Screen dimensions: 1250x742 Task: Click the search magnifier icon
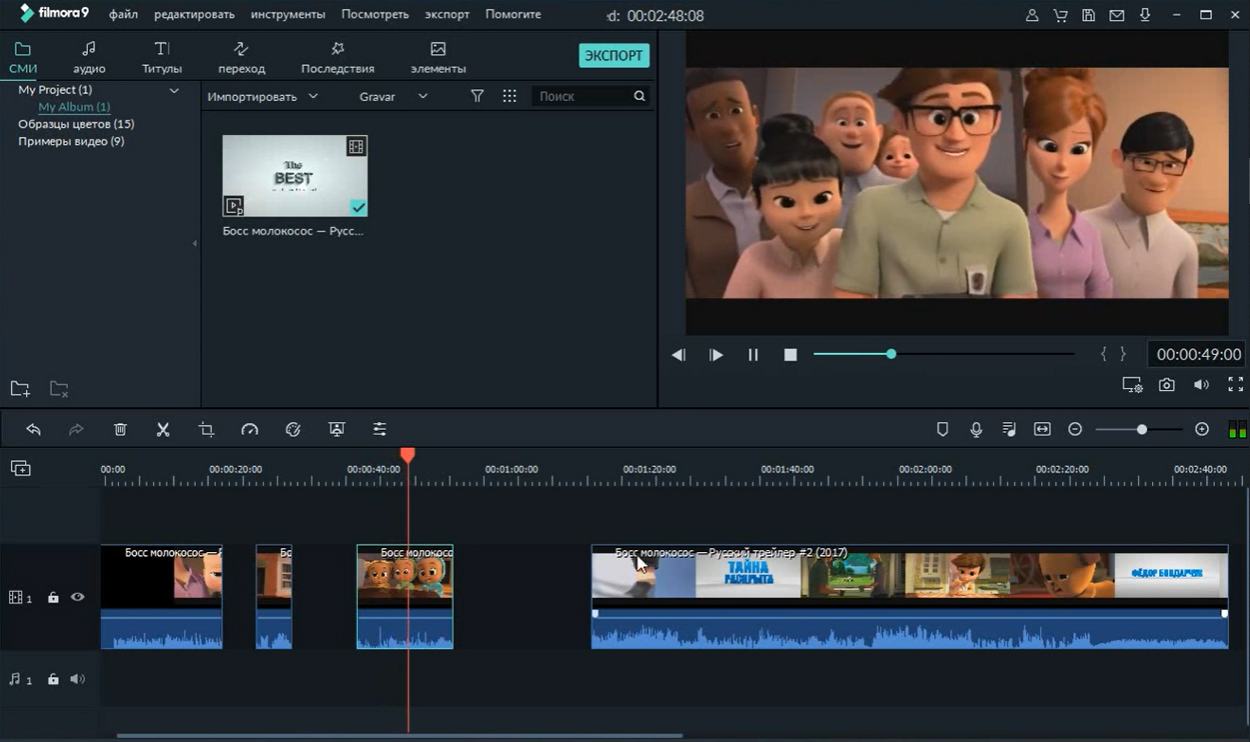pos(639,96)
